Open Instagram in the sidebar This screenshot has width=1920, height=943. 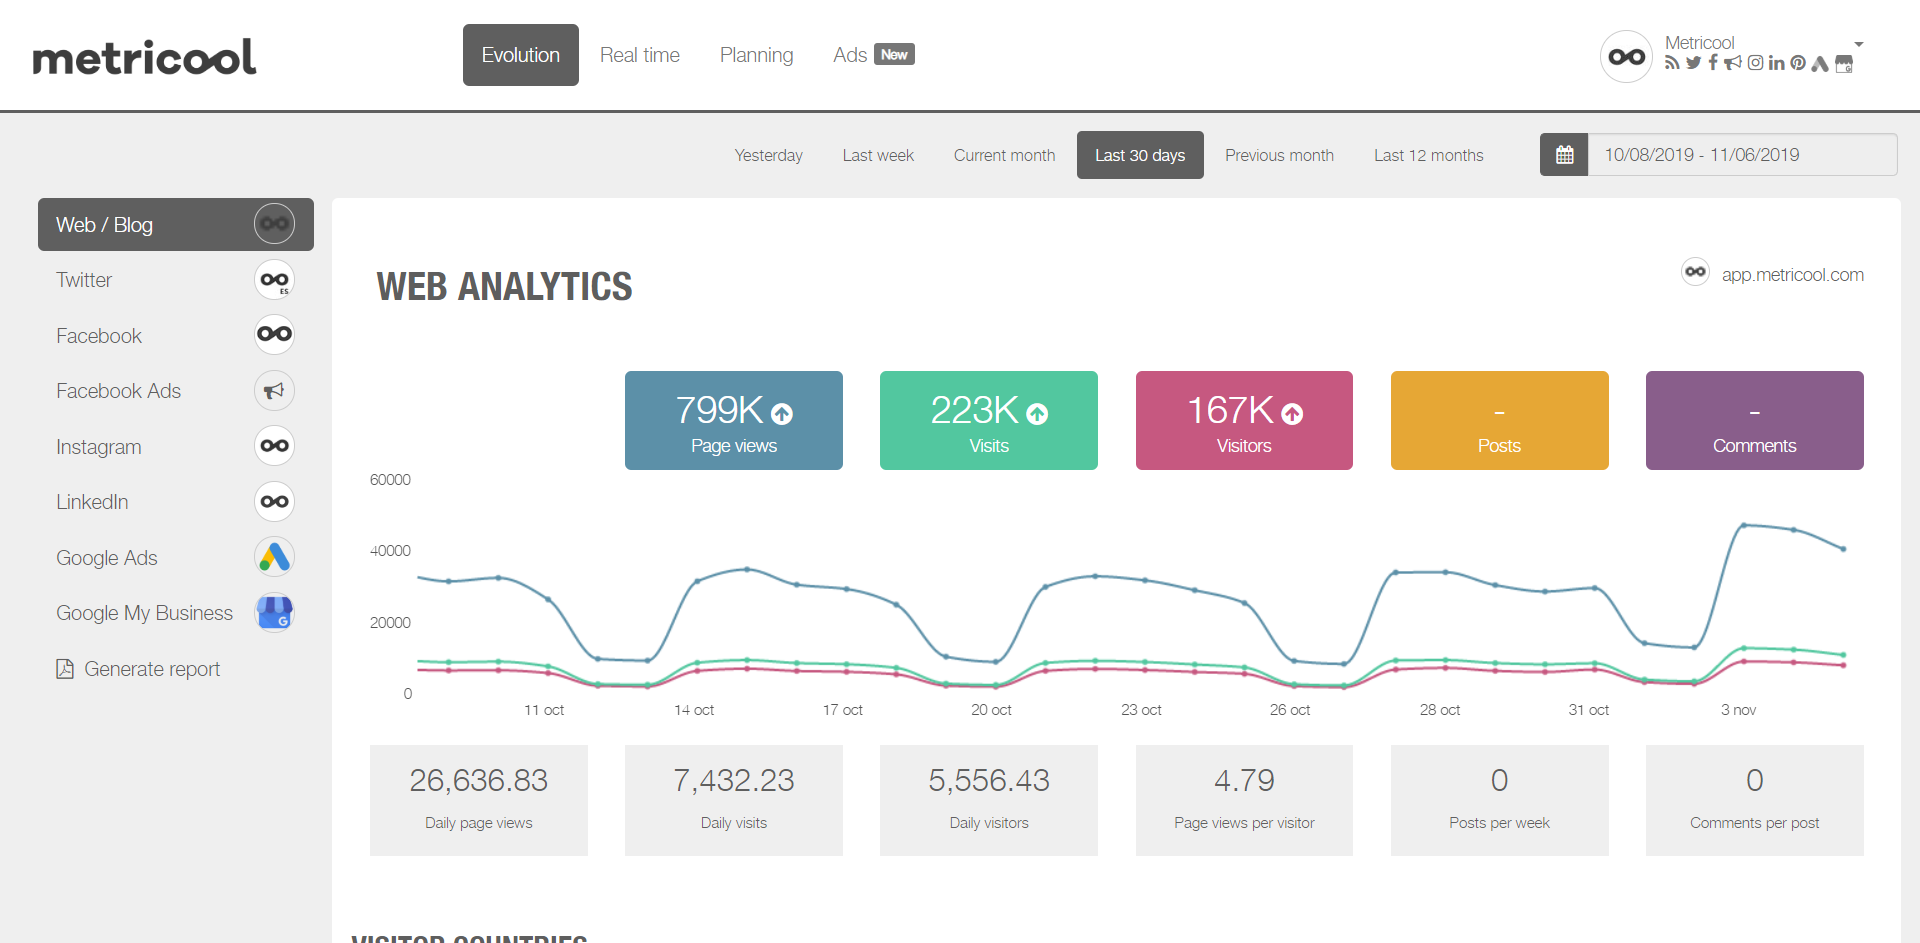(x=99, y=447)
